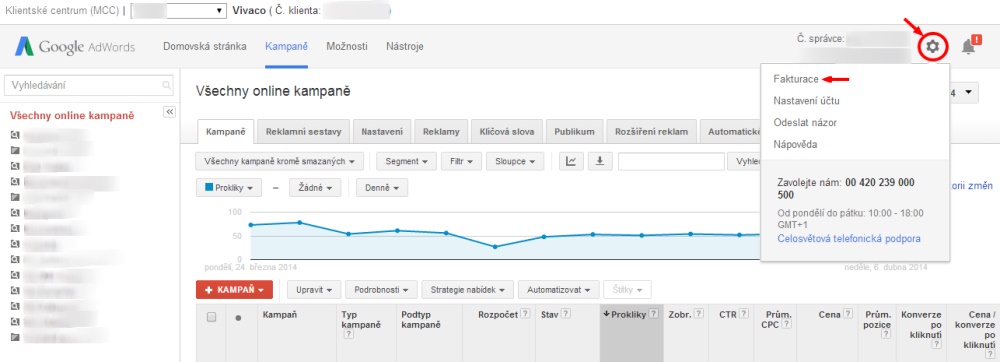
Task: Collapse the sidebar with the double-chevron icon
Action: coord(170,112)
